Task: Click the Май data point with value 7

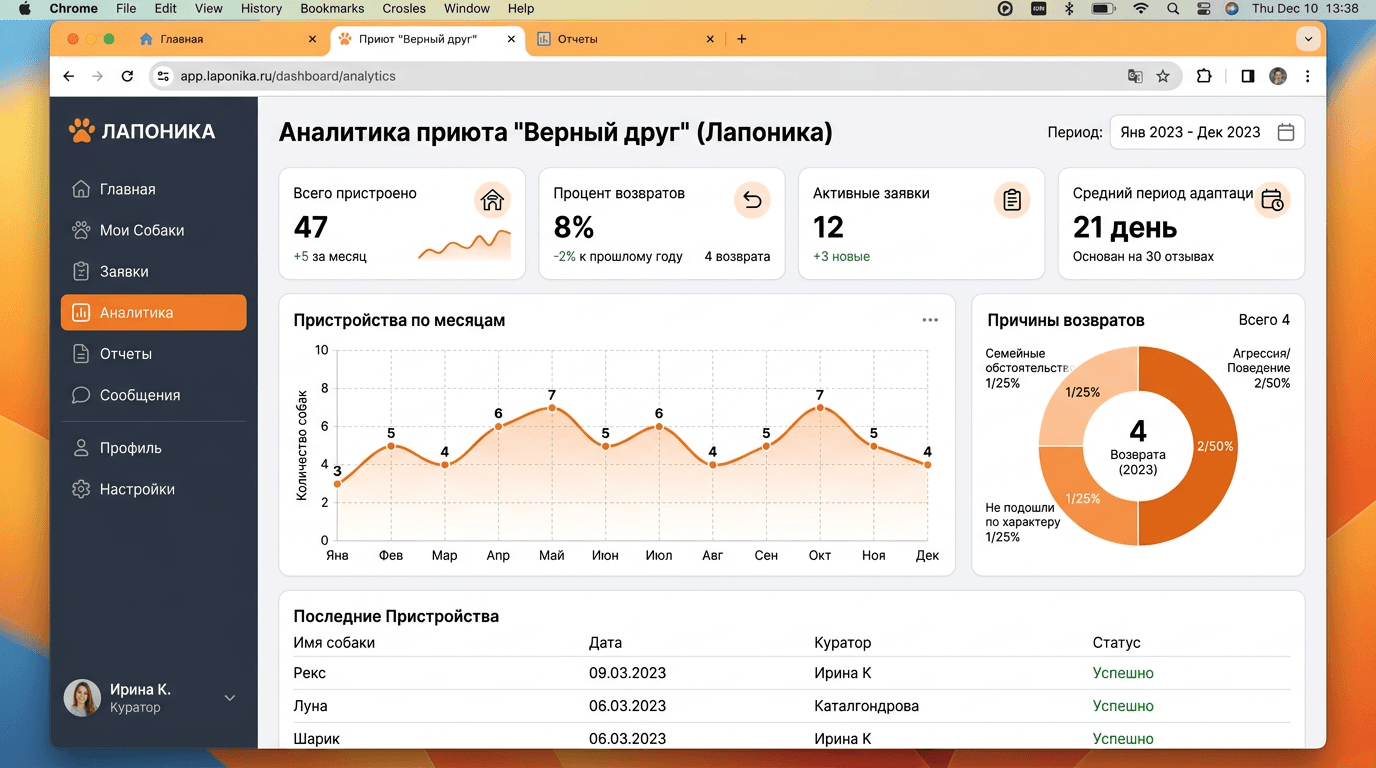Action: click(x=552, y=407)
